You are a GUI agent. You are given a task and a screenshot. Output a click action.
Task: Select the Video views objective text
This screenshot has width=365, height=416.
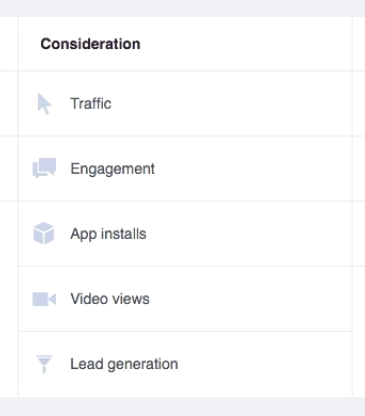point(110,299)
